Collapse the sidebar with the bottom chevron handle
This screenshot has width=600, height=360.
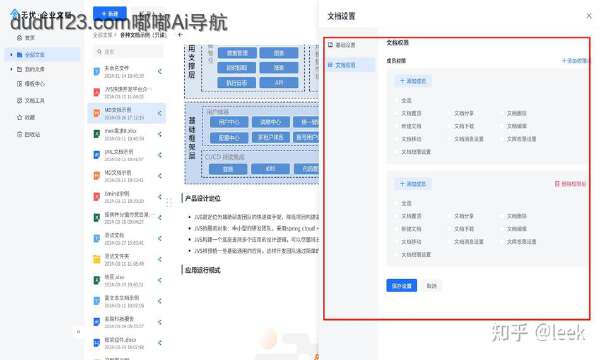(x=78, y=332)
